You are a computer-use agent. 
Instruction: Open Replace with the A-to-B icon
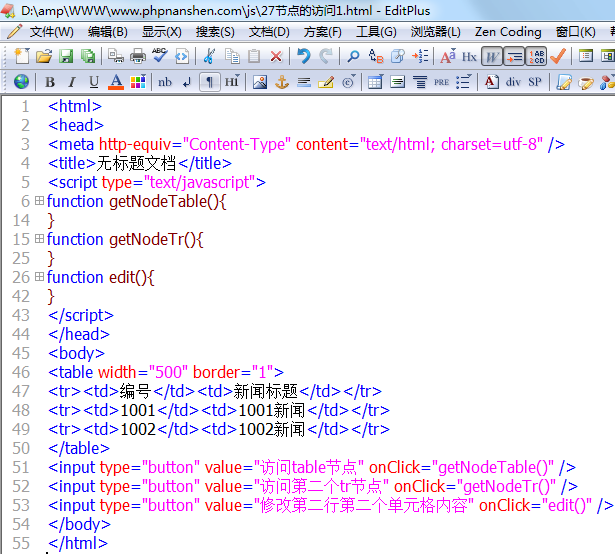pyautogui.click(x=376, y=56)
